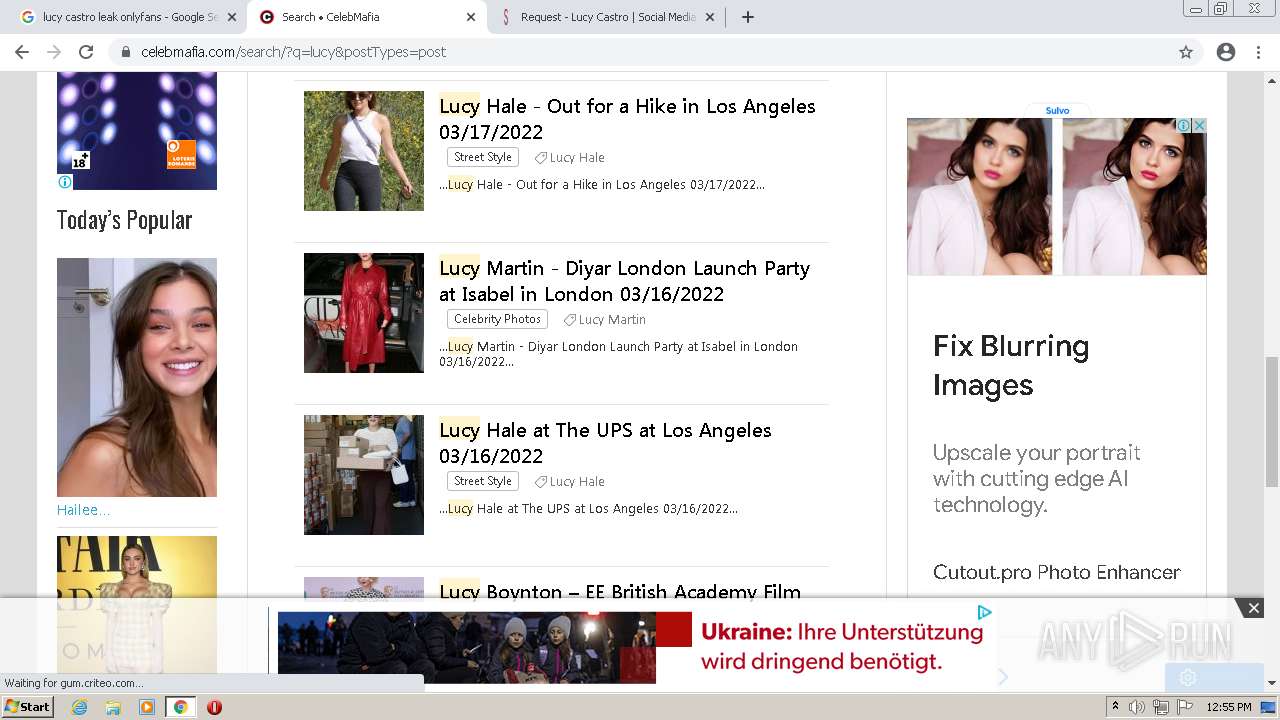The height and width of the screenshot is (720, 1280).
Task: Open Lucy Hale hiking thumbnail image
Action: (x=364, y=151)
